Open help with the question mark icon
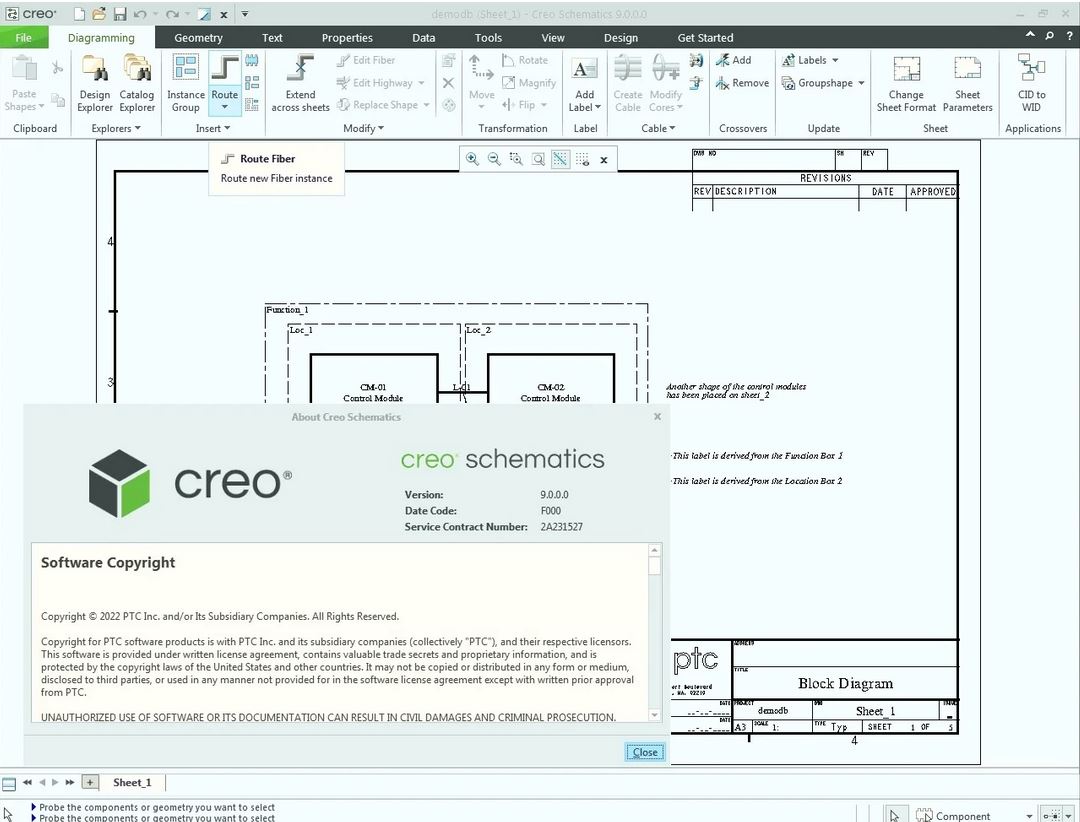The width and height of the screenshot is (1080, 822). tap(1070, 36)
